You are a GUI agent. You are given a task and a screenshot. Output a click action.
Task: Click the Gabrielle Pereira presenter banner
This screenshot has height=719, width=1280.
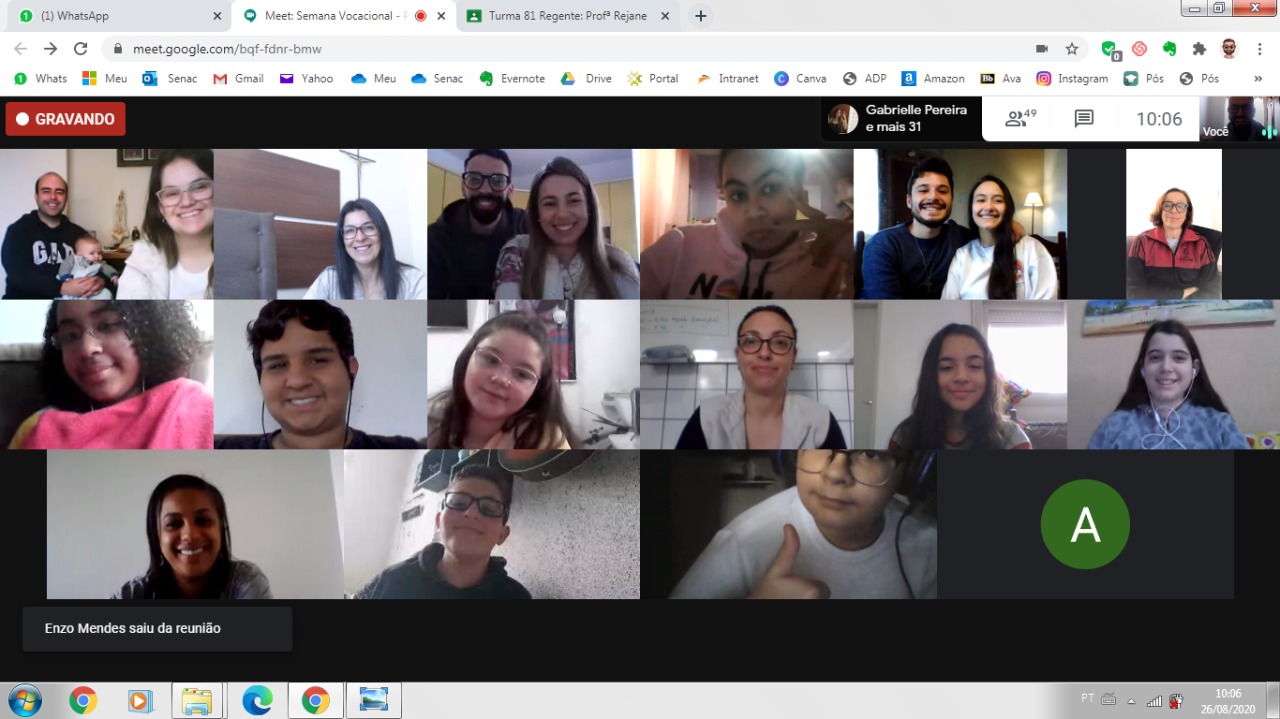pyautogui.click(x=900, y=119)
